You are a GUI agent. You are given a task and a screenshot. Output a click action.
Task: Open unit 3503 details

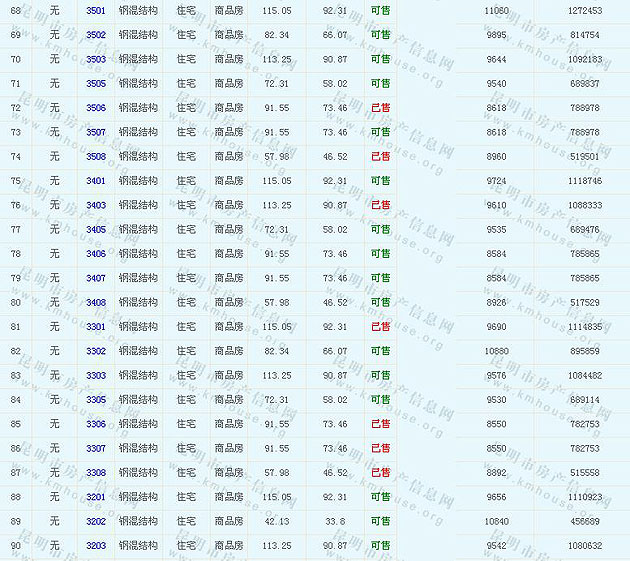tap(96, 59)
